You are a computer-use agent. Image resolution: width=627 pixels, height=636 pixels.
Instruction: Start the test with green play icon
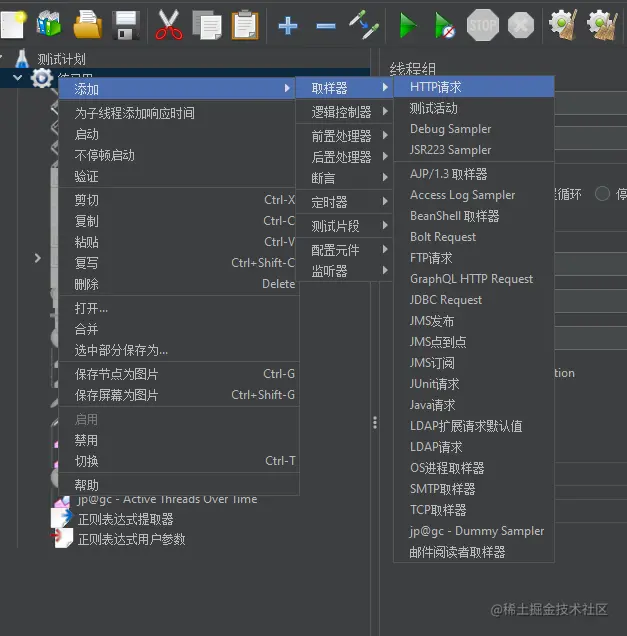click(407, 25)
